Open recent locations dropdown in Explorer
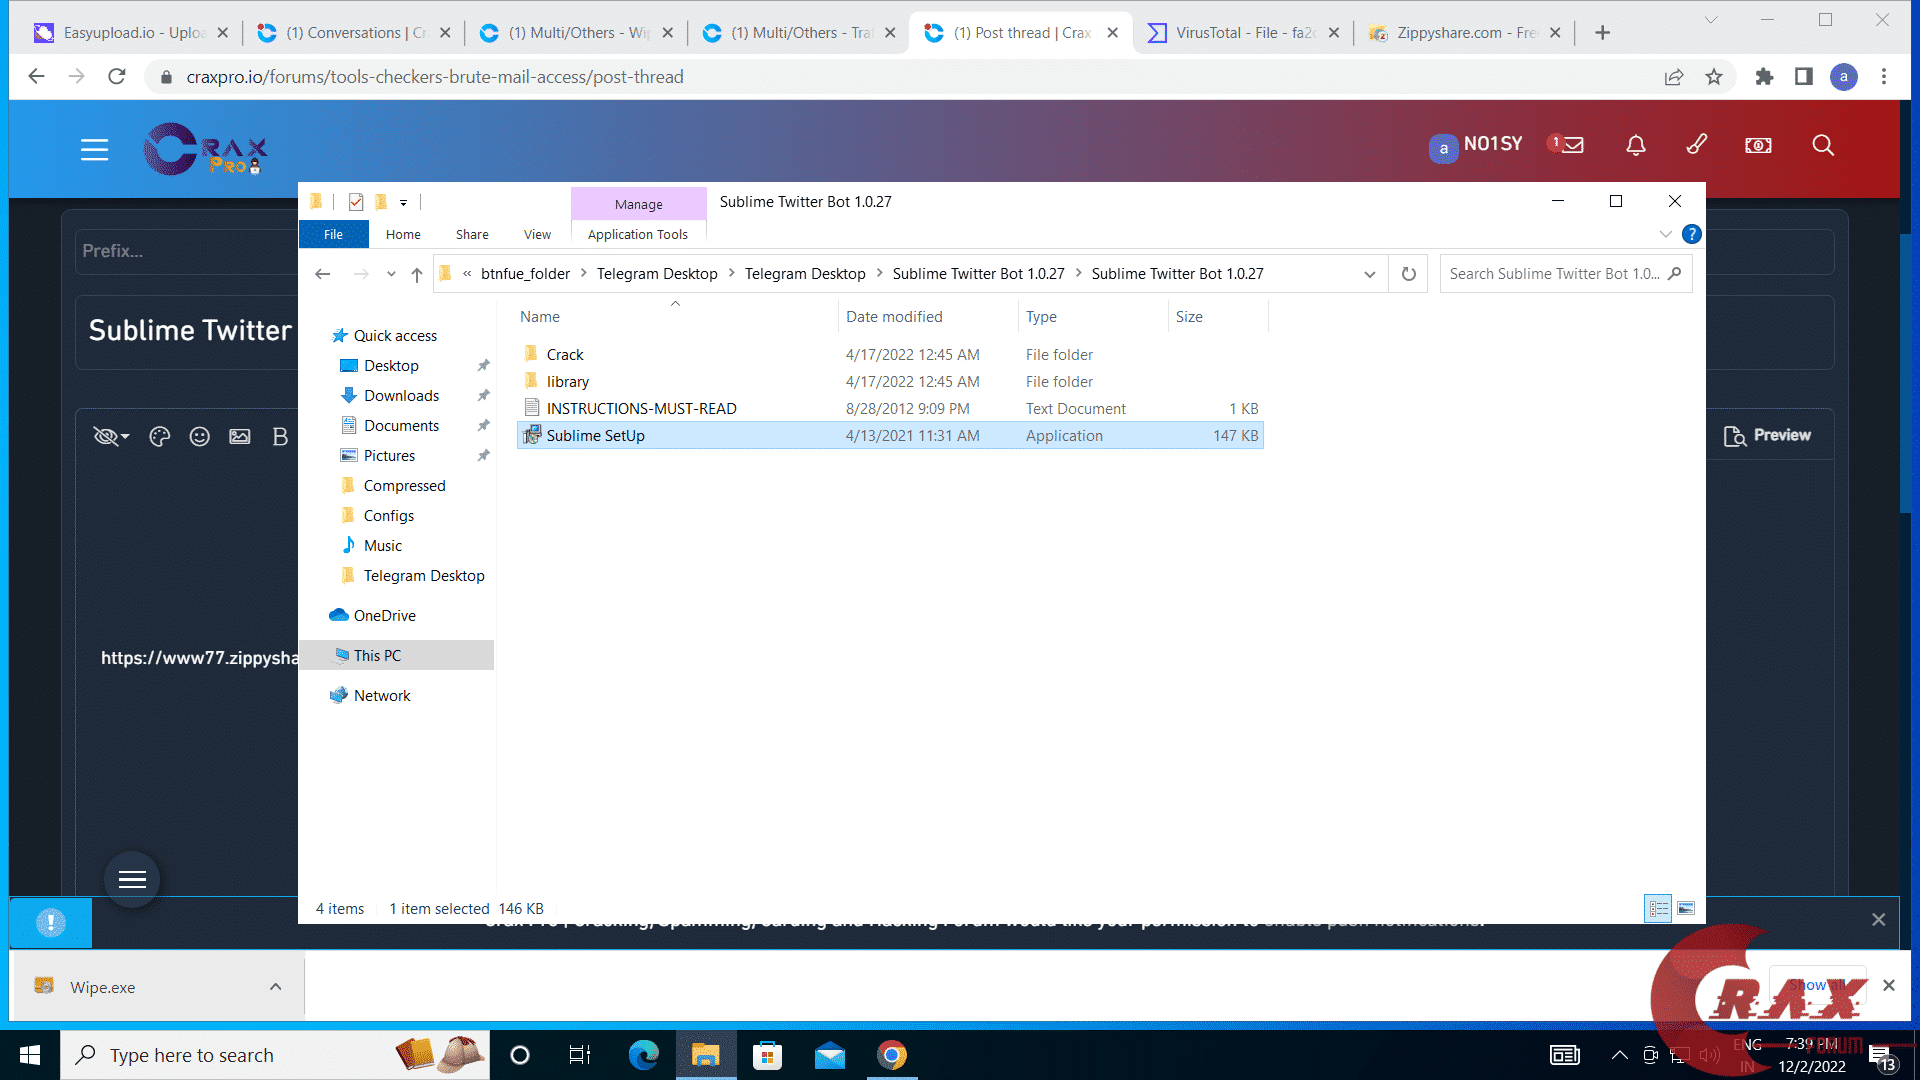The width and height of the screenshot is (1920, 1080). click(391, 274)
